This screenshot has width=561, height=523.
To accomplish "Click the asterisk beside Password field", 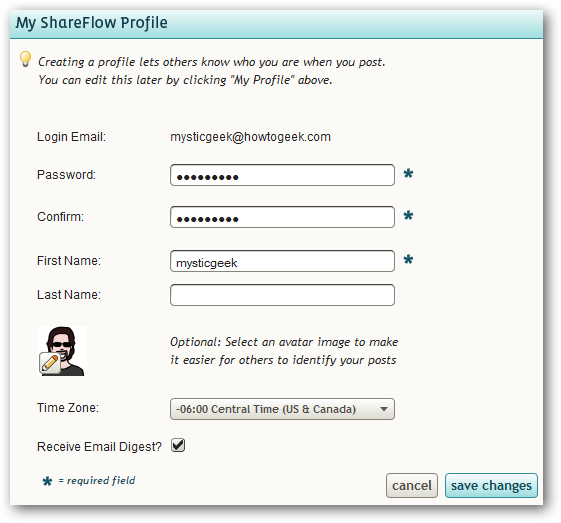I will coord(408,174).
